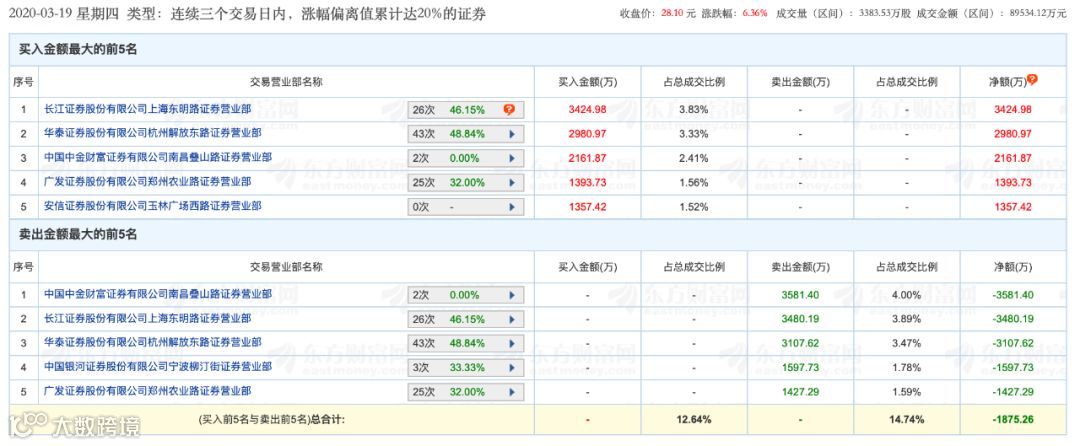Click the total net amount -1875.26

point(1012,419)
